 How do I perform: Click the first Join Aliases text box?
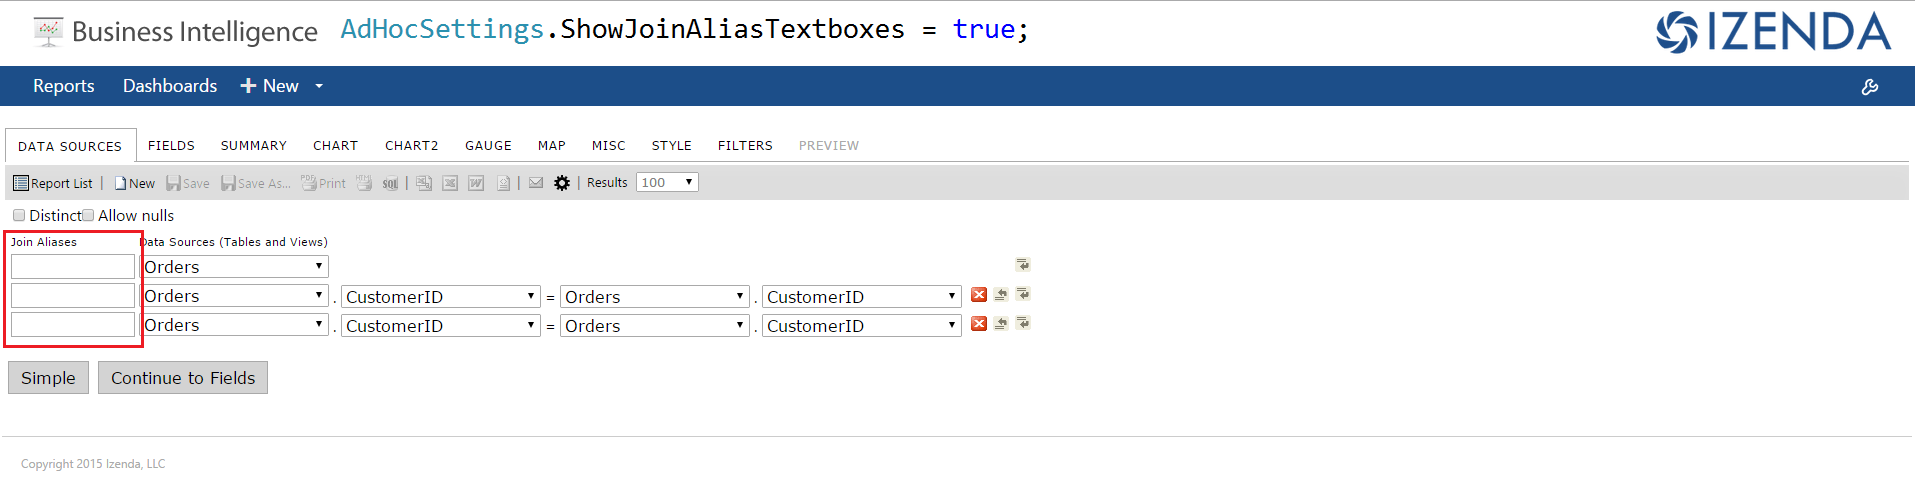click(73, 267)
